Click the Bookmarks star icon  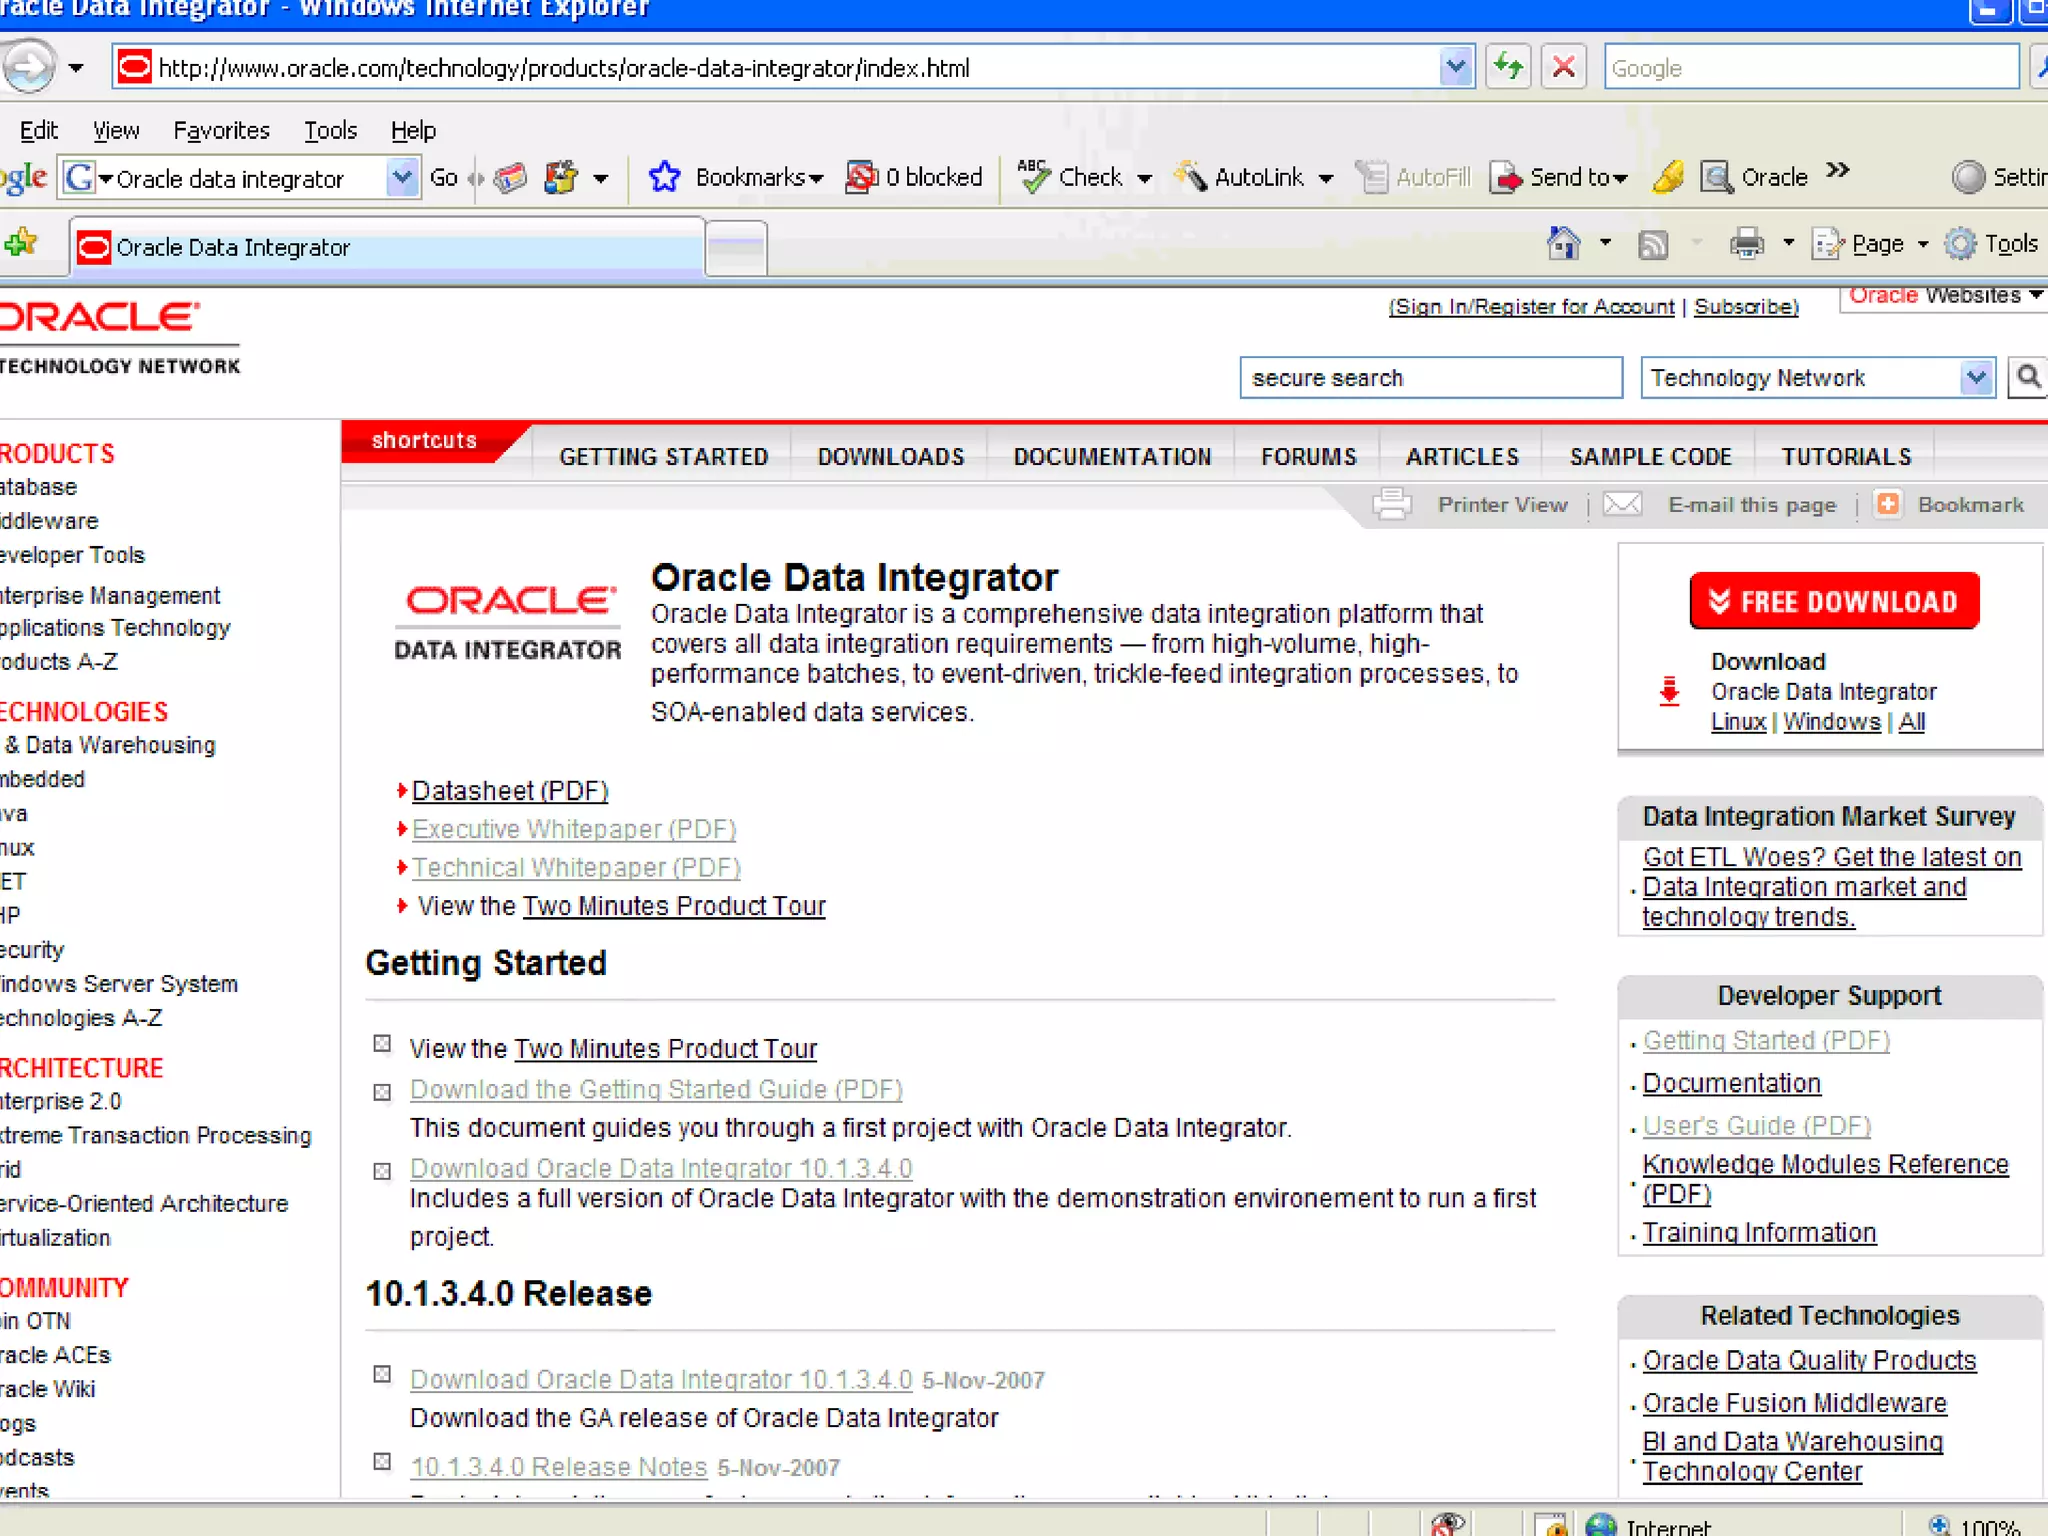click(664, 177)
